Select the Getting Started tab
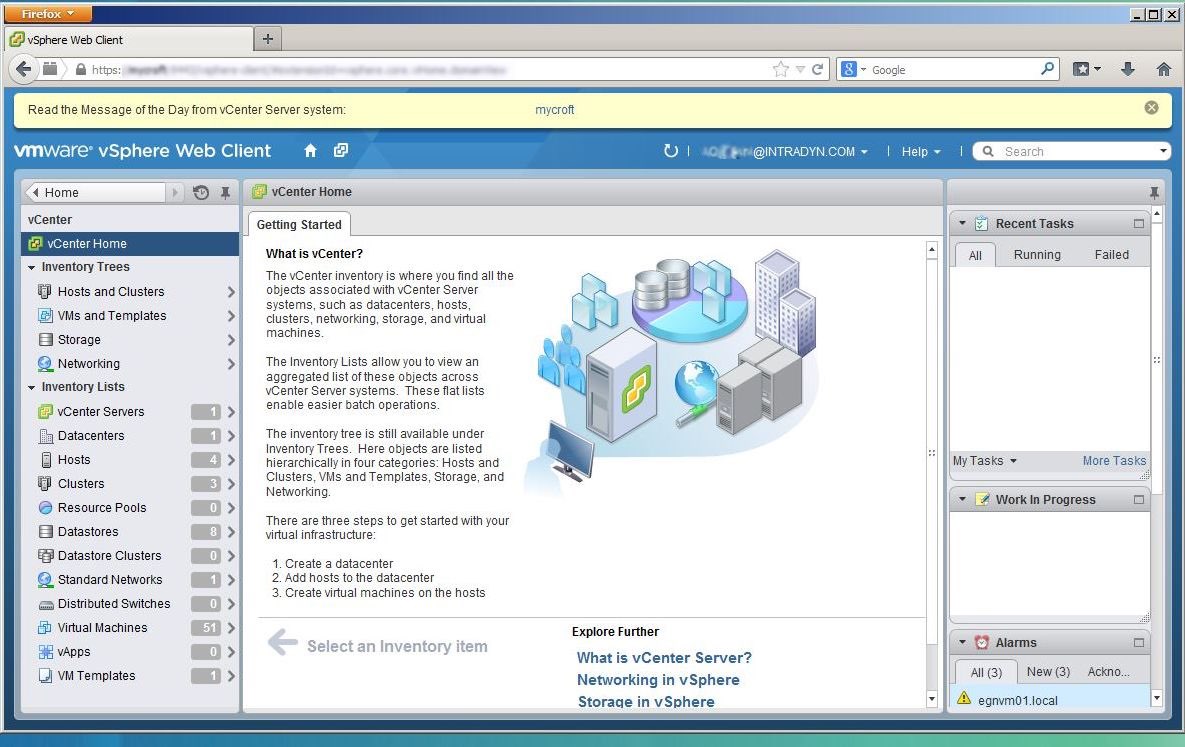1185x747 pixels. pos(299,225)
